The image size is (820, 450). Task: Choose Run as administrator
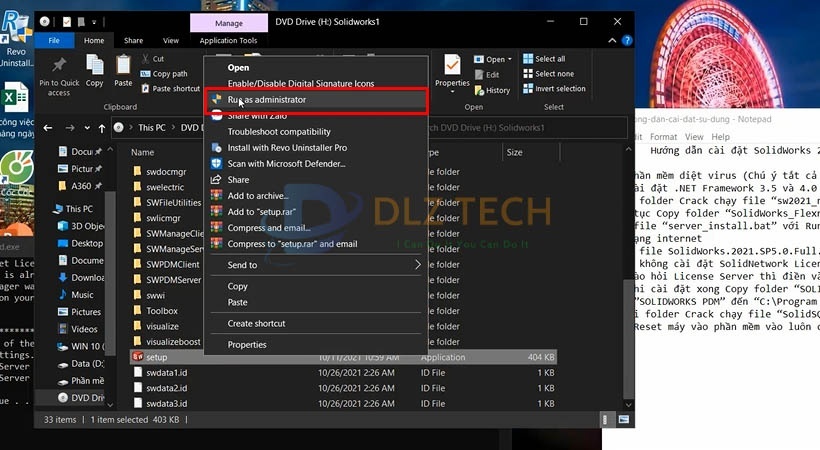(315, 99)
